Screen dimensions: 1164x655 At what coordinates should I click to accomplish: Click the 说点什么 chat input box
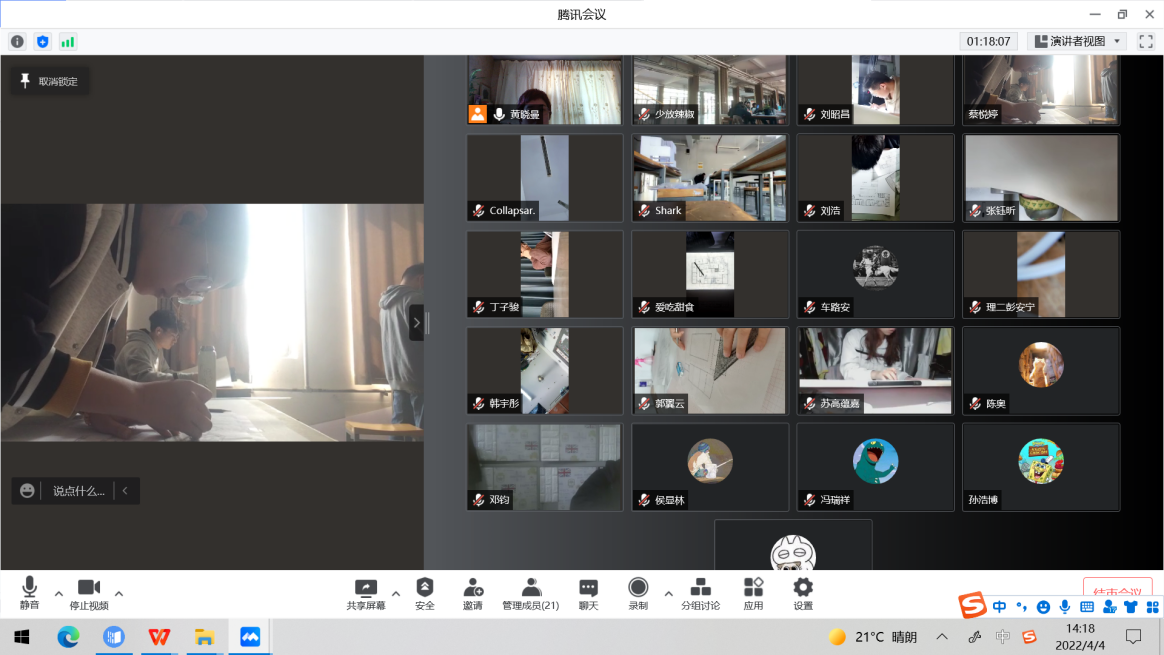pos(78,491)
